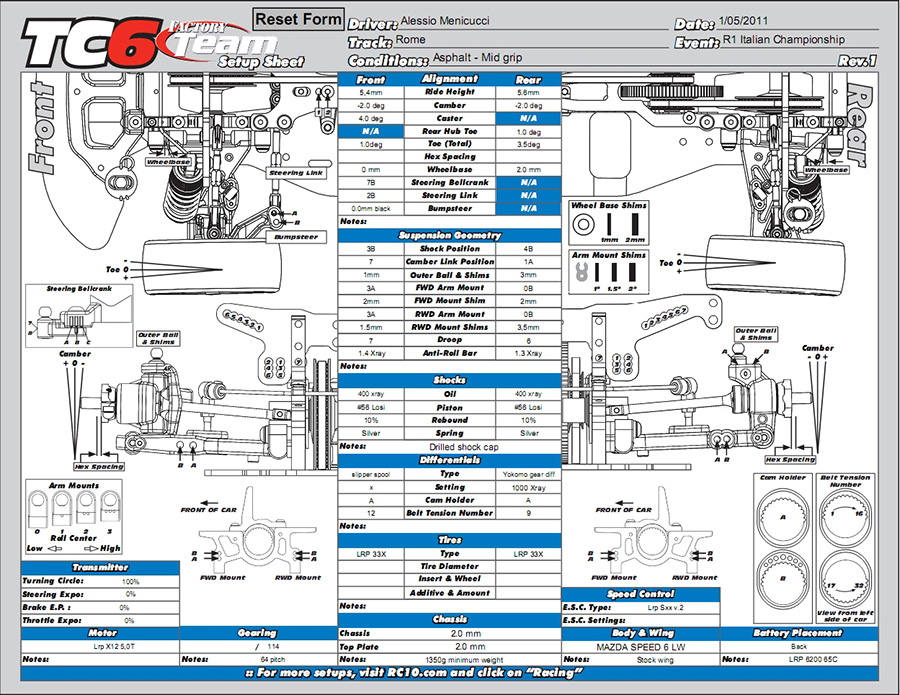The height and width of the screenshot is (695, 900).
Task: Select Battery Placement field Back
Action: click(799, 647)
